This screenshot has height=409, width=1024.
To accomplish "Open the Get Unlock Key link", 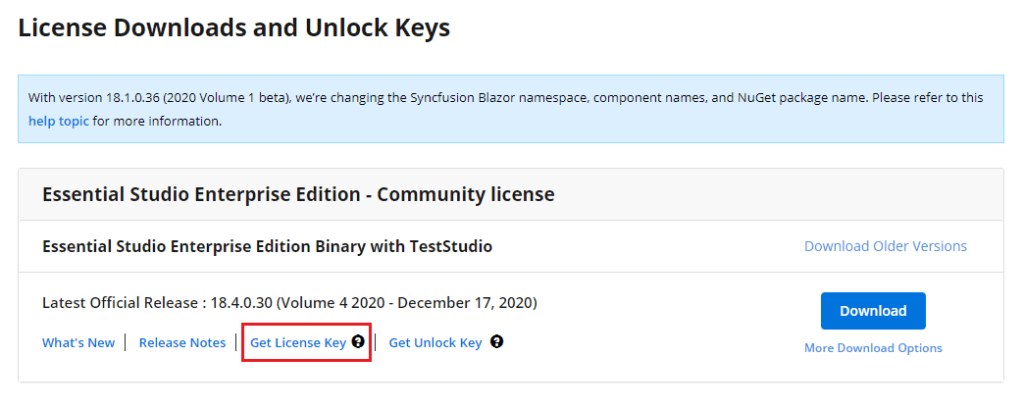I will pos(435,343).
